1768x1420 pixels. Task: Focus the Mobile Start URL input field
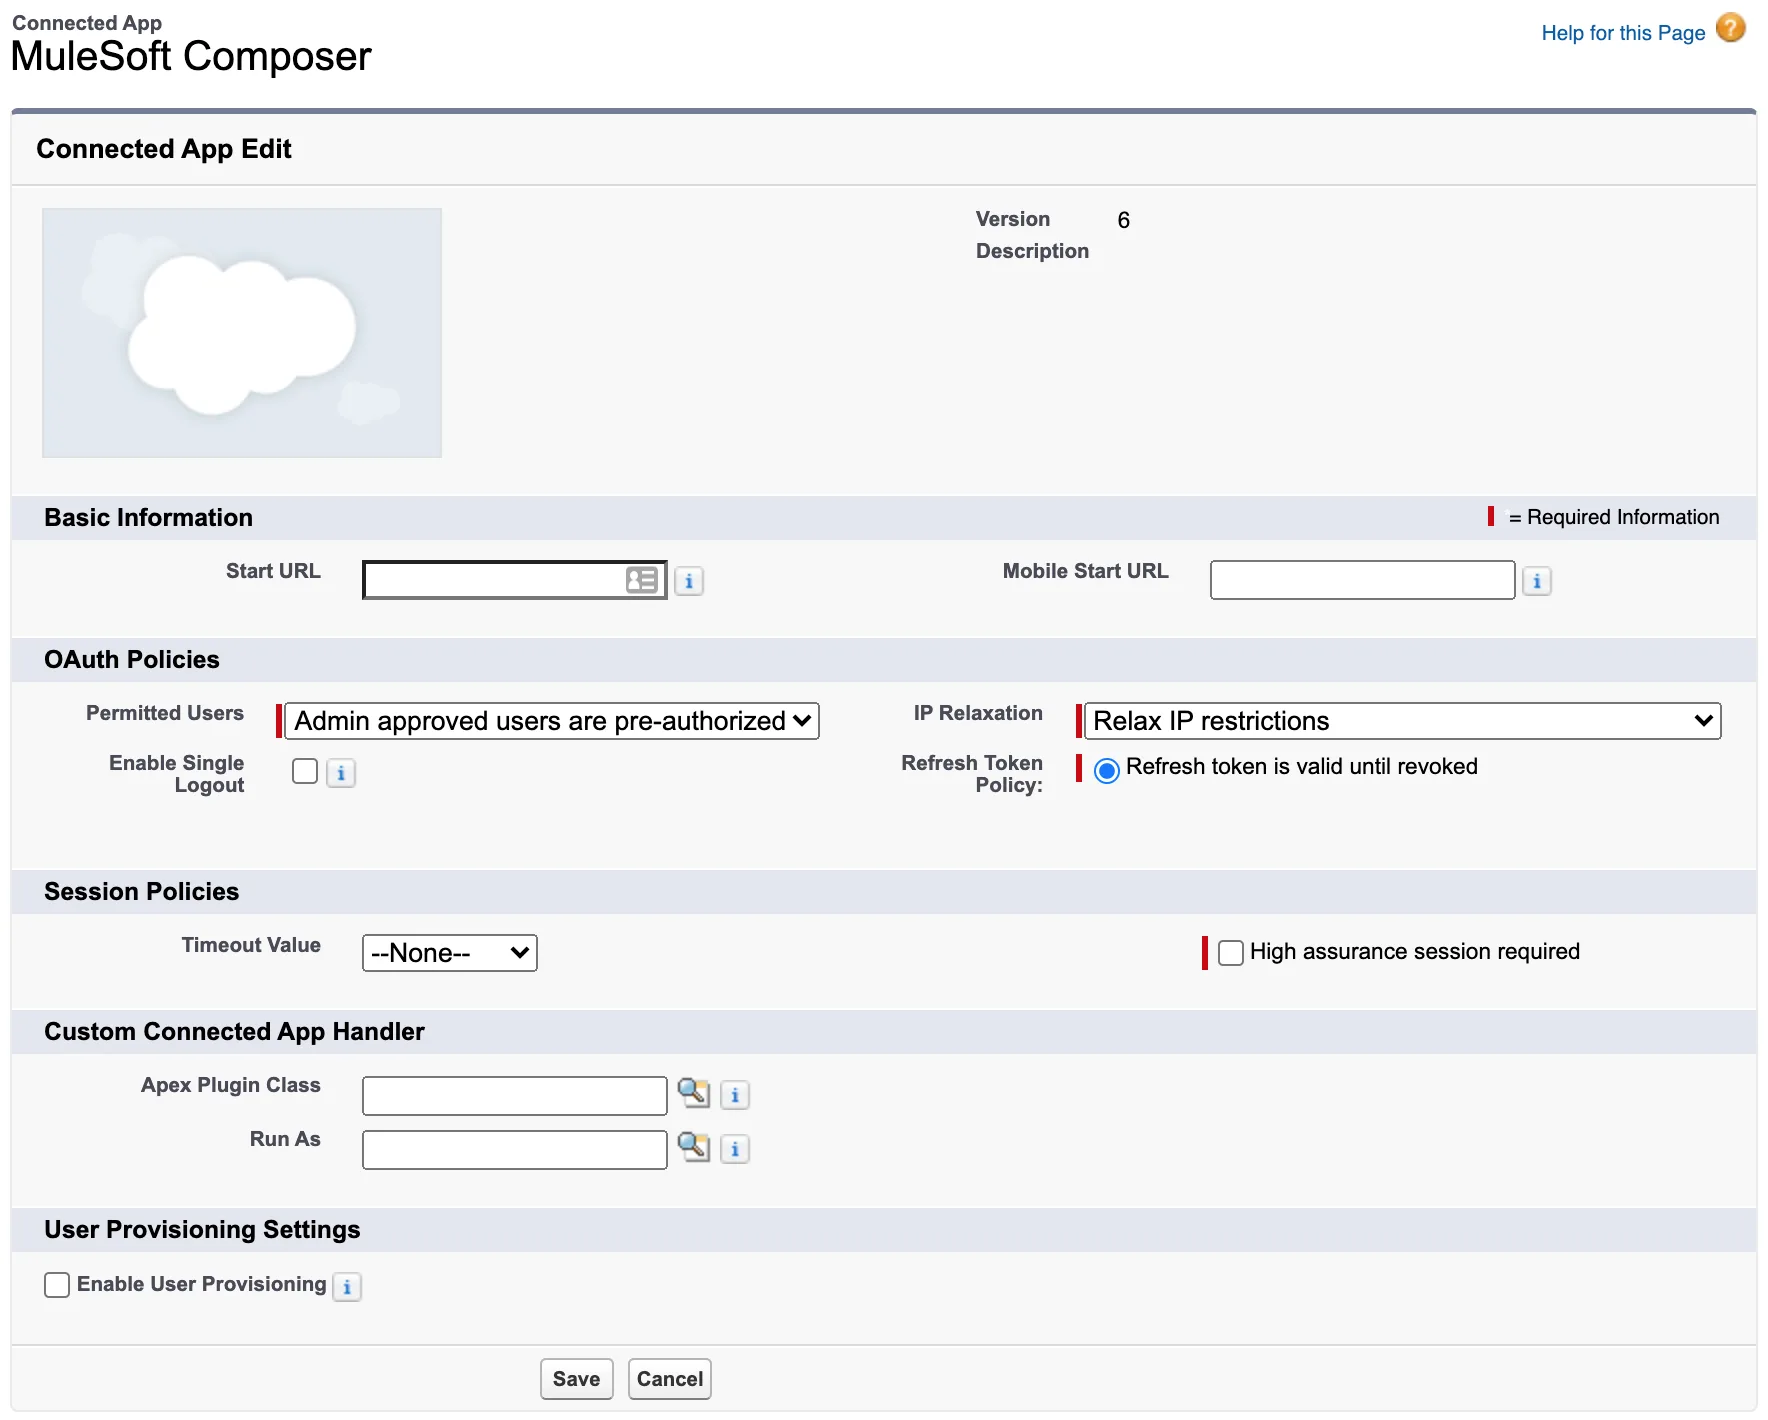click(x=1362, y=580)
